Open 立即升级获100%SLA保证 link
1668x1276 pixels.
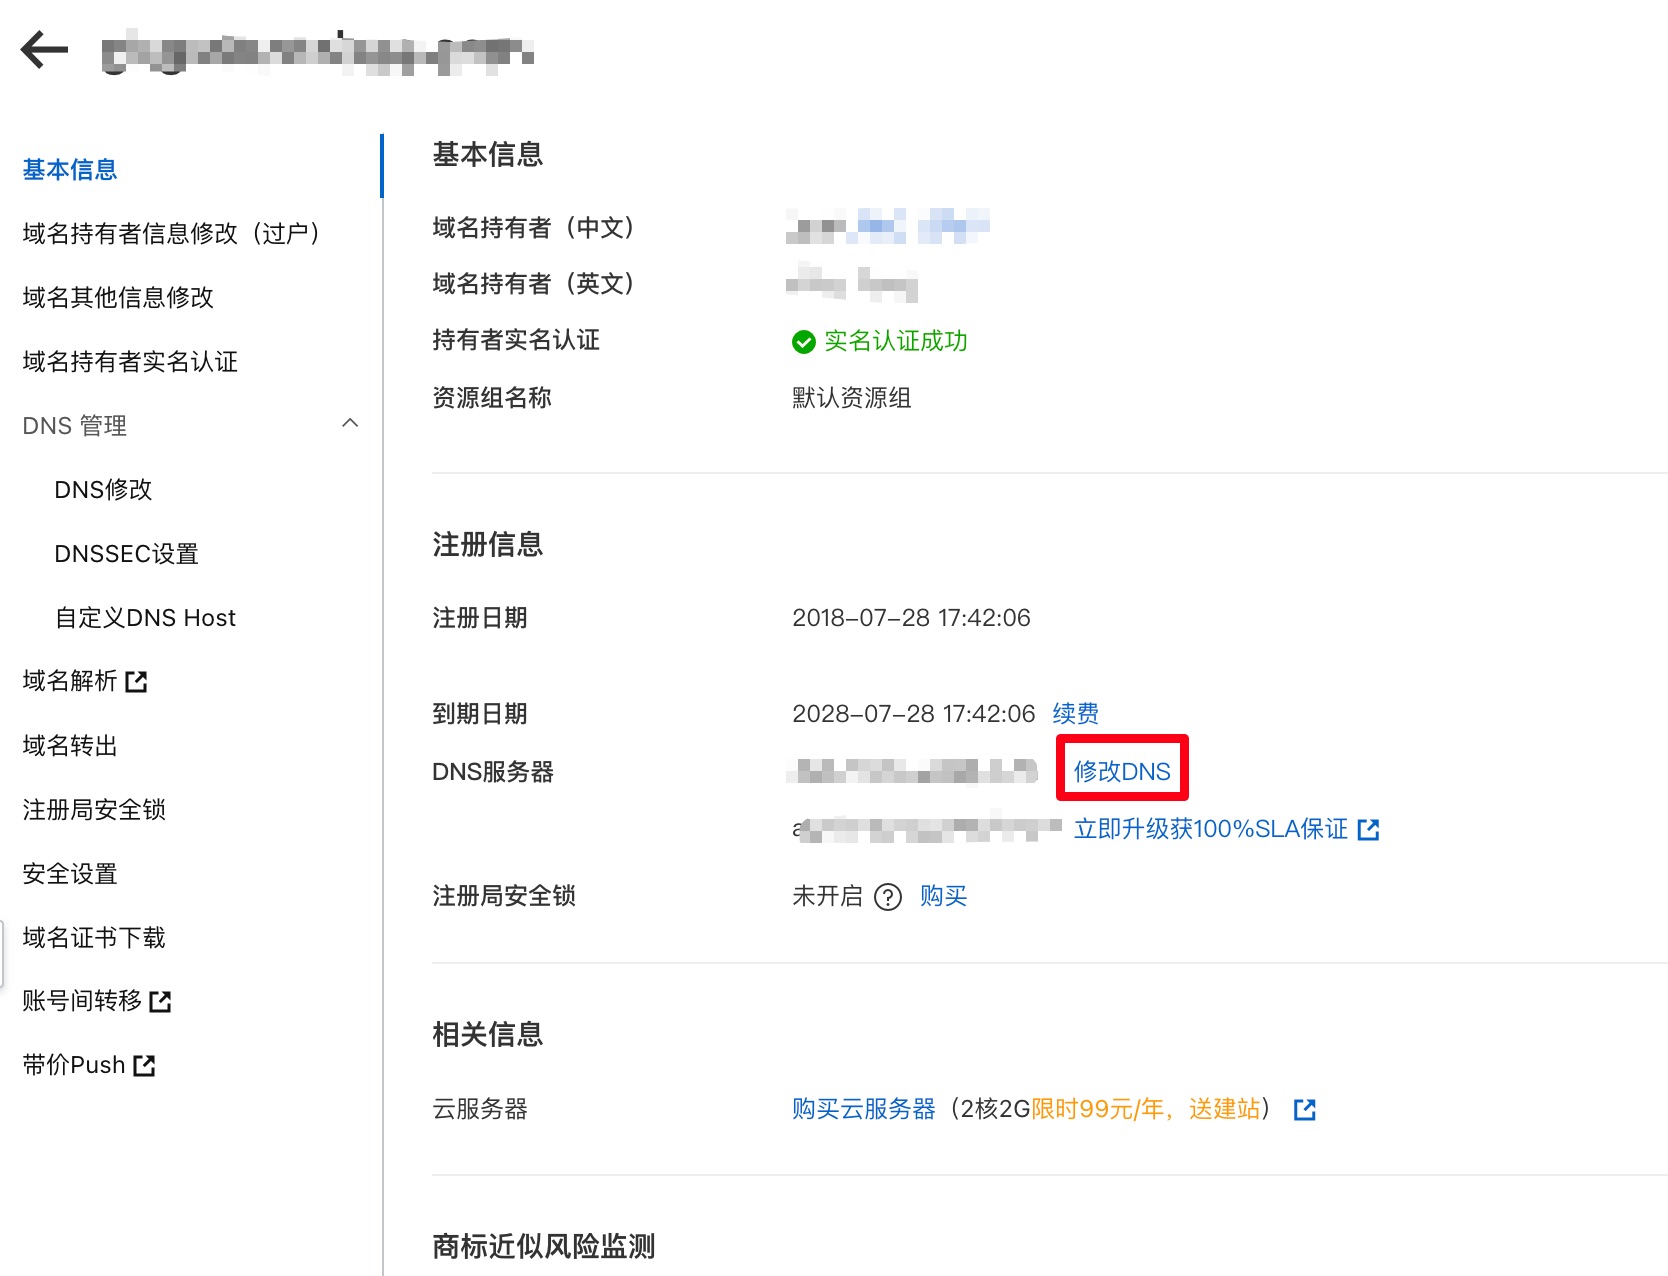1211,829
